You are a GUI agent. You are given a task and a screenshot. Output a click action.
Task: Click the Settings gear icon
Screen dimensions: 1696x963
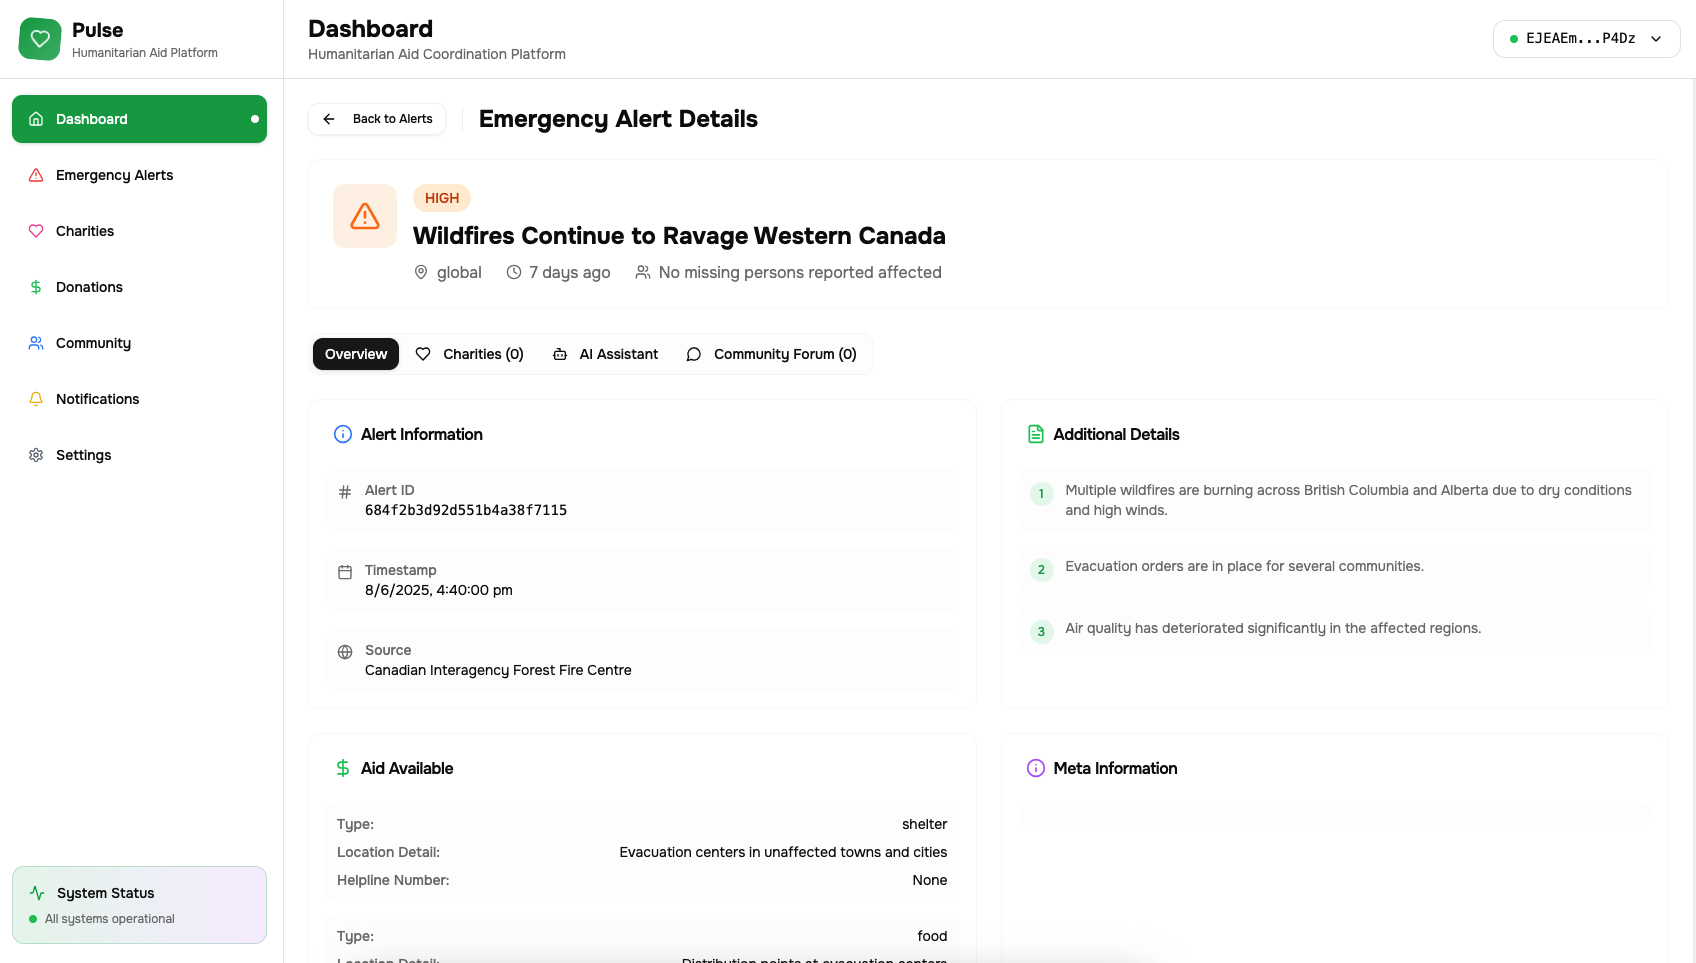pos(36,455)
